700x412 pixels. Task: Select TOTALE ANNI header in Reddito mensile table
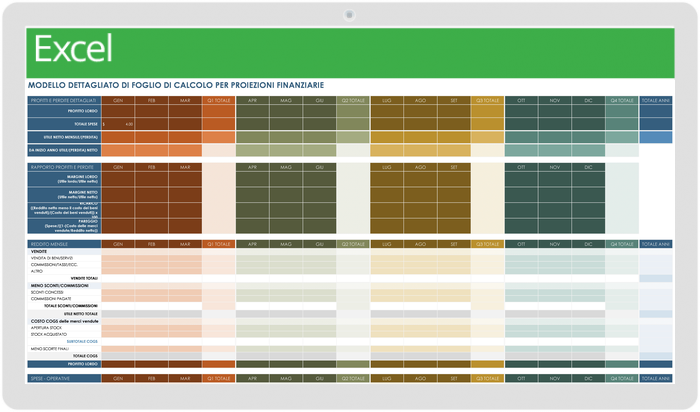click(656, 244)
